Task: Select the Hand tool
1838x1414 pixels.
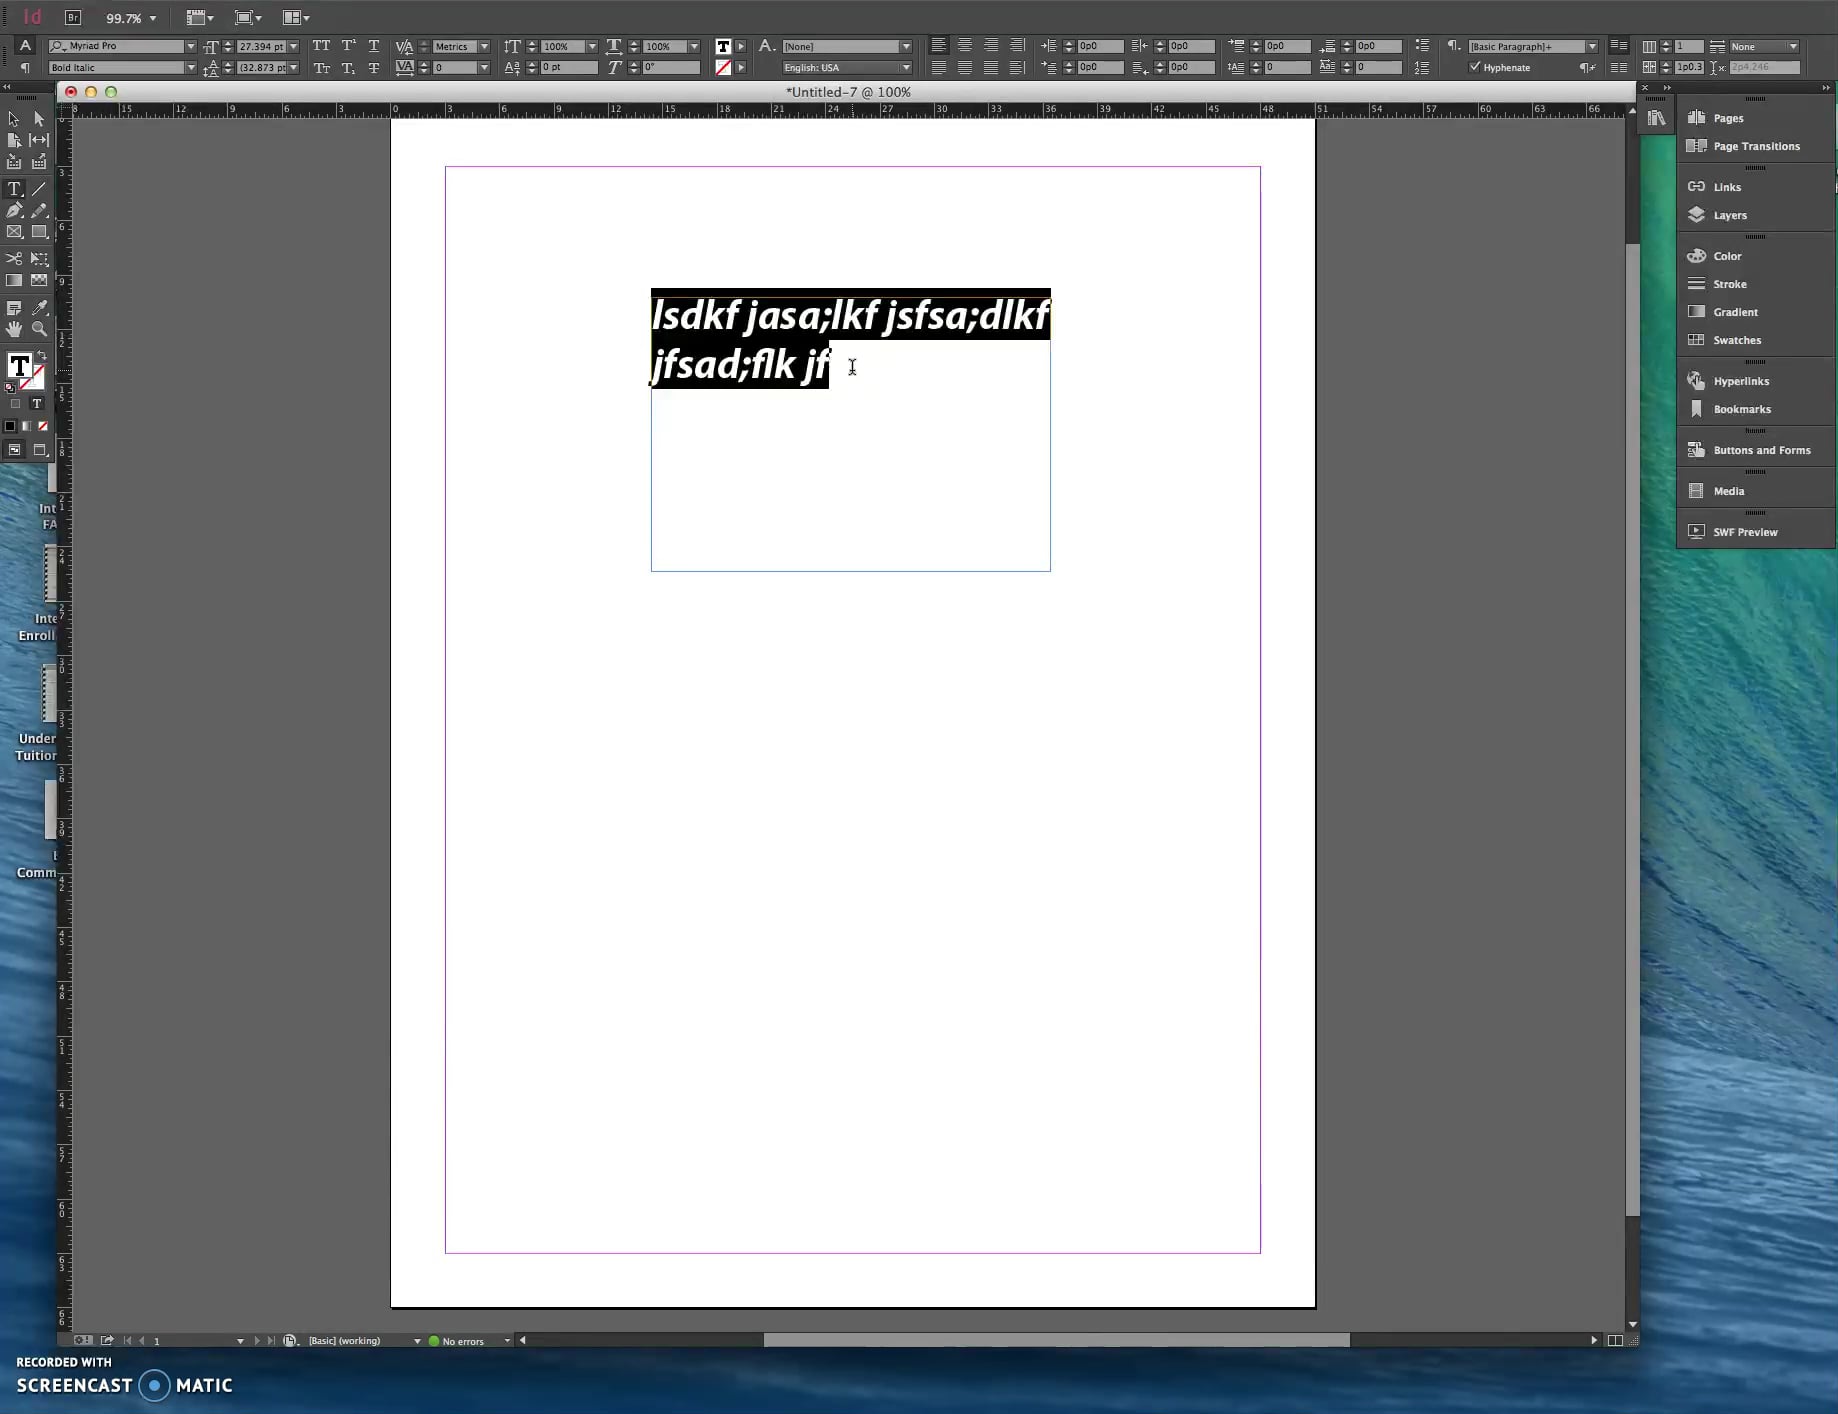Action: 14,328
